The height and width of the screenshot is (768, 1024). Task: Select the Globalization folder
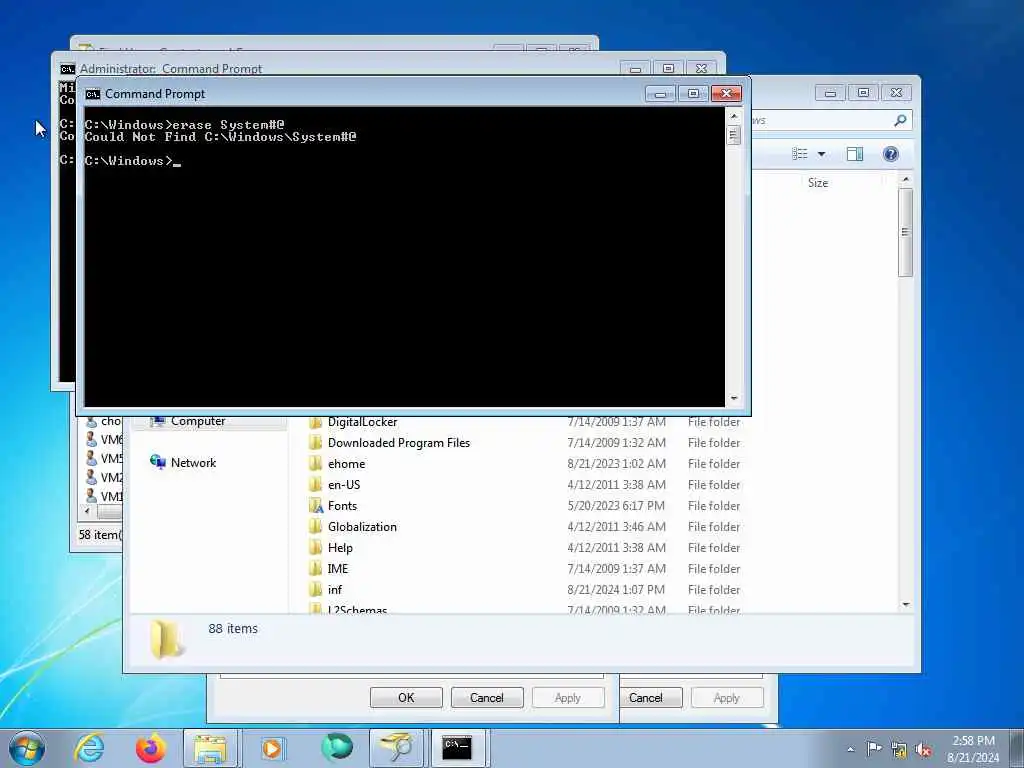tap(362, 526)
